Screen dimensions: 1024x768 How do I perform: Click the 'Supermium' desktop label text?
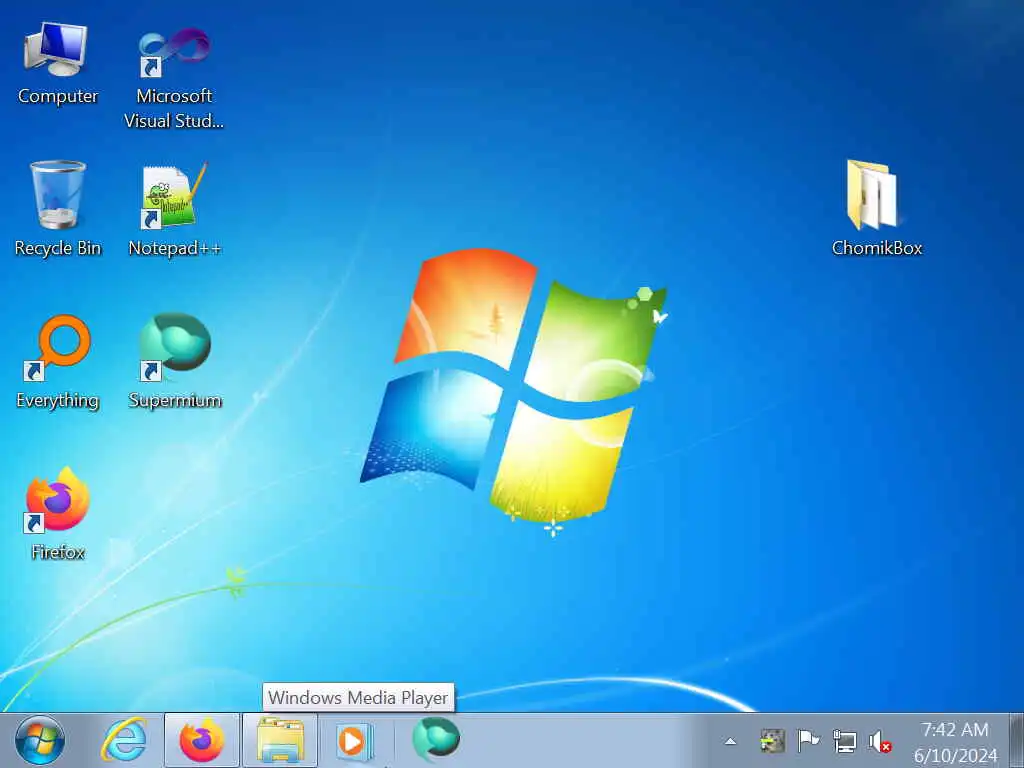tap(175, 400)
